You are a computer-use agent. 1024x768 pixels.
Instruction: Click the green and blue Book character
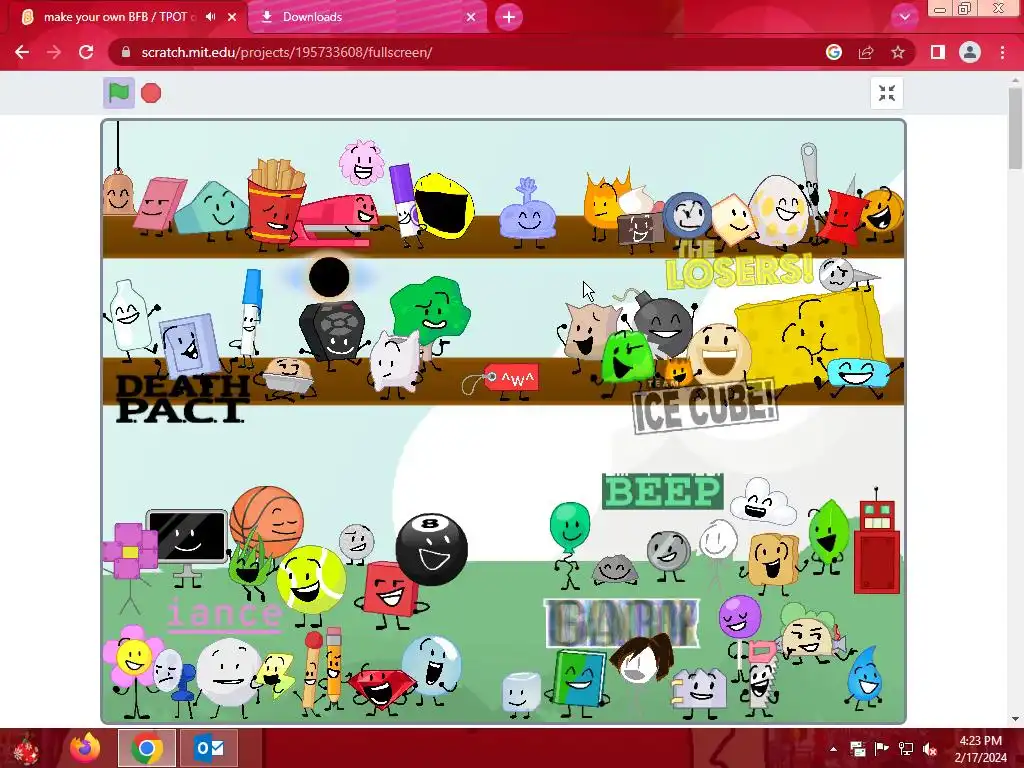coord(580,679)
